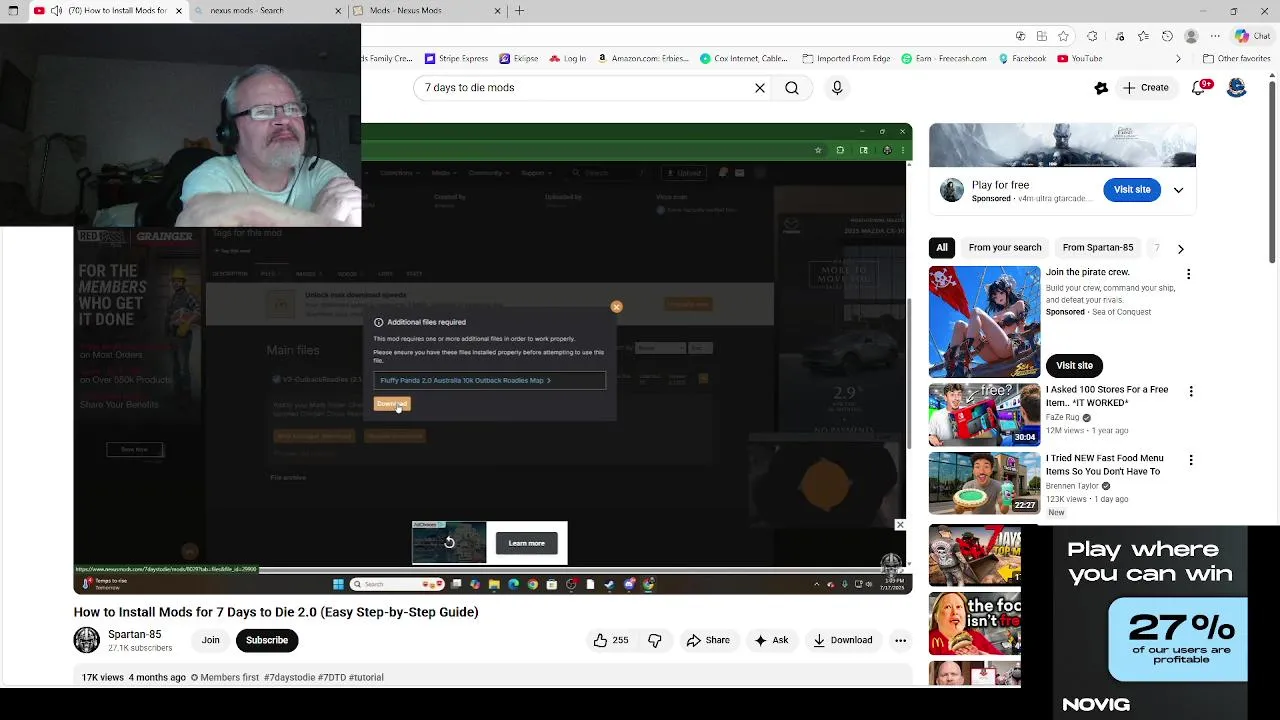
Task: Open the browser favorites list icon
Action: pyautogui.click(x=1143, y=36)
